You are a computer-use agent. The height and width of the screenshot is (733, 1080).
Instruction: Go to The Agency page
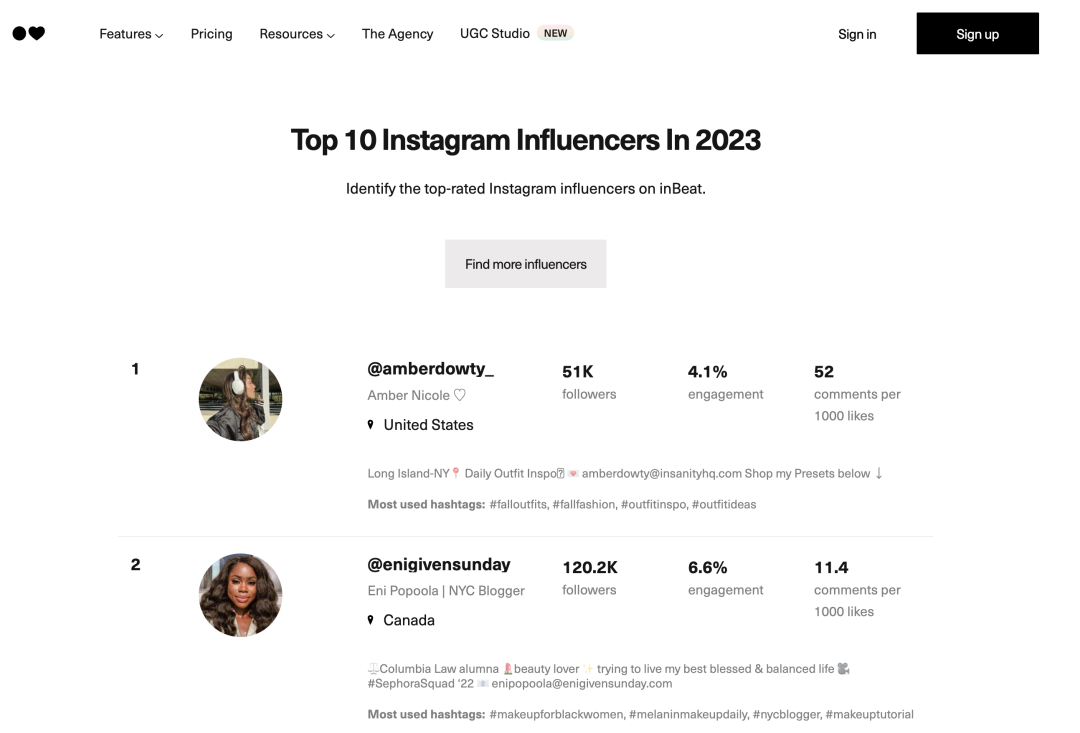pos(397,34)
